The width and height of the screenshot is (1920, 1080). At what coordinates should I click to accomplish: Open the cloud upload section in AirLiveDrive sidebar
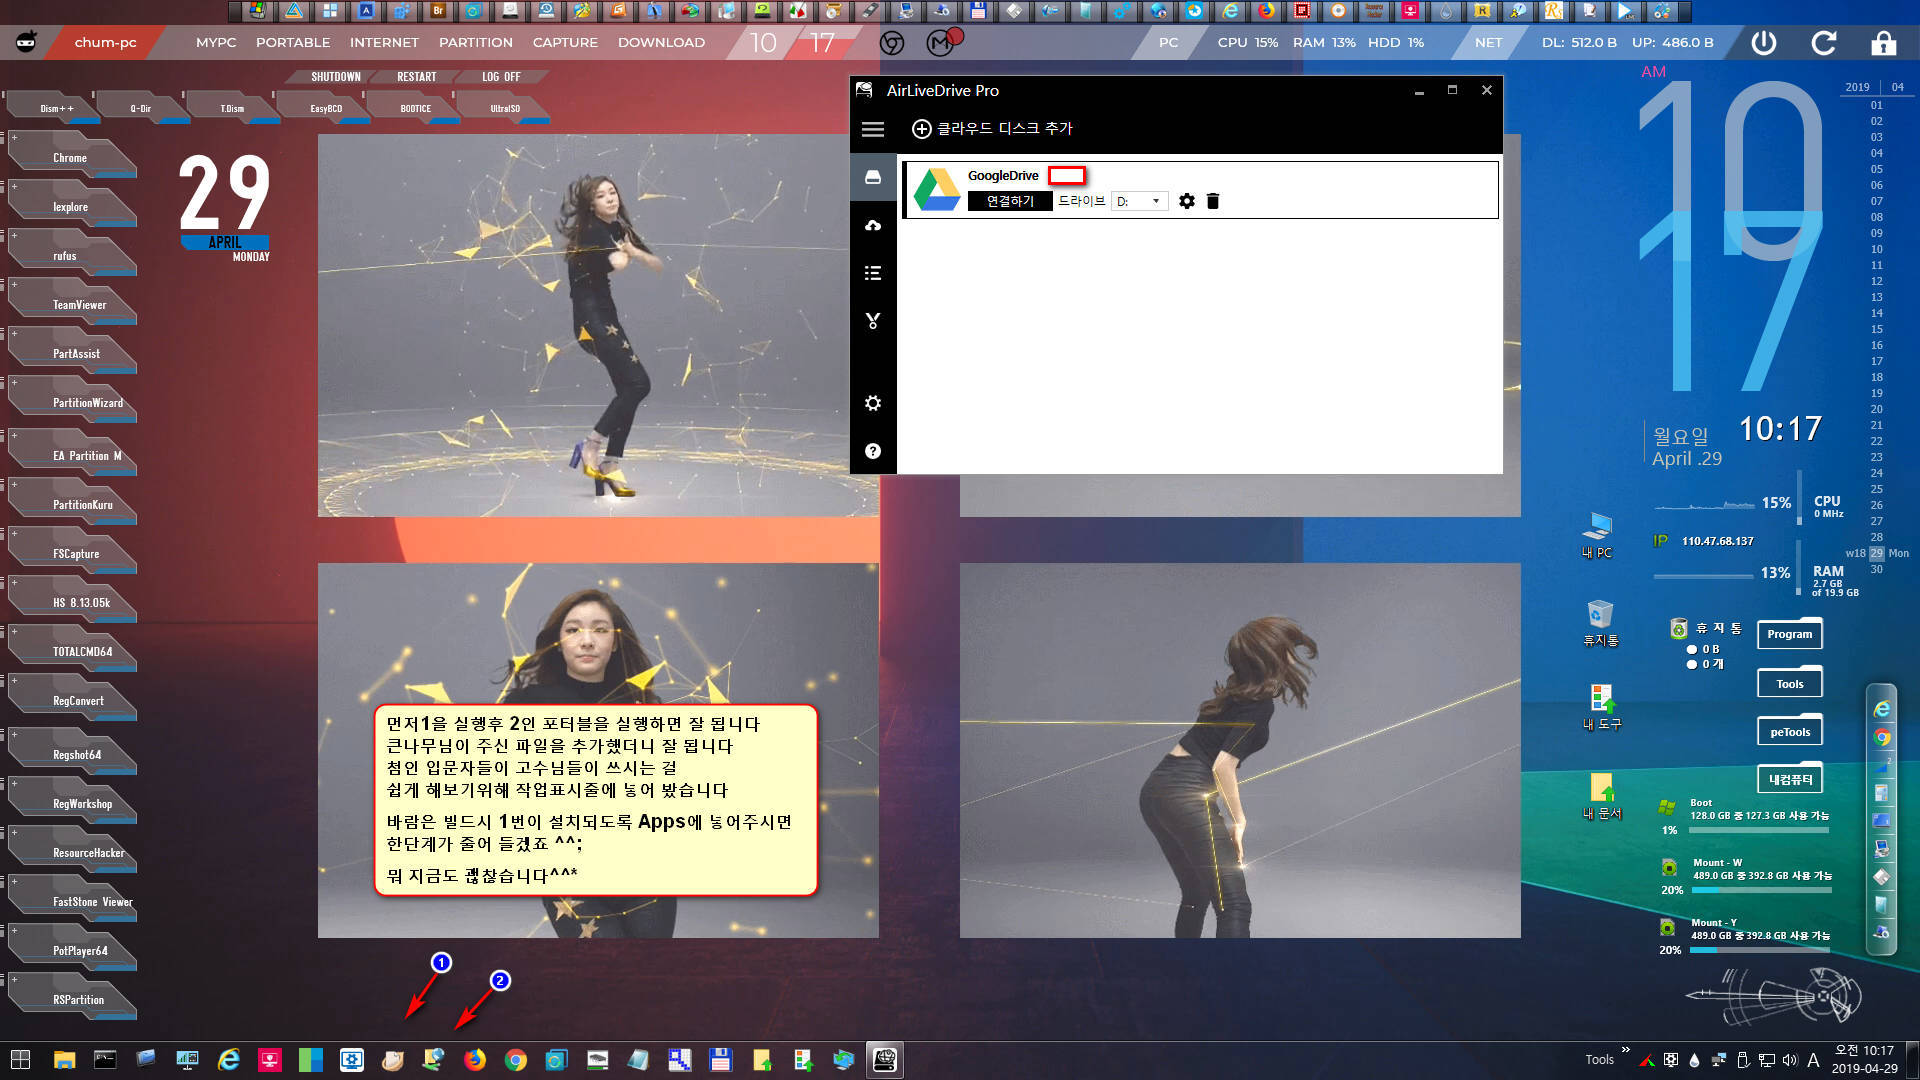[x=873, y=225]
